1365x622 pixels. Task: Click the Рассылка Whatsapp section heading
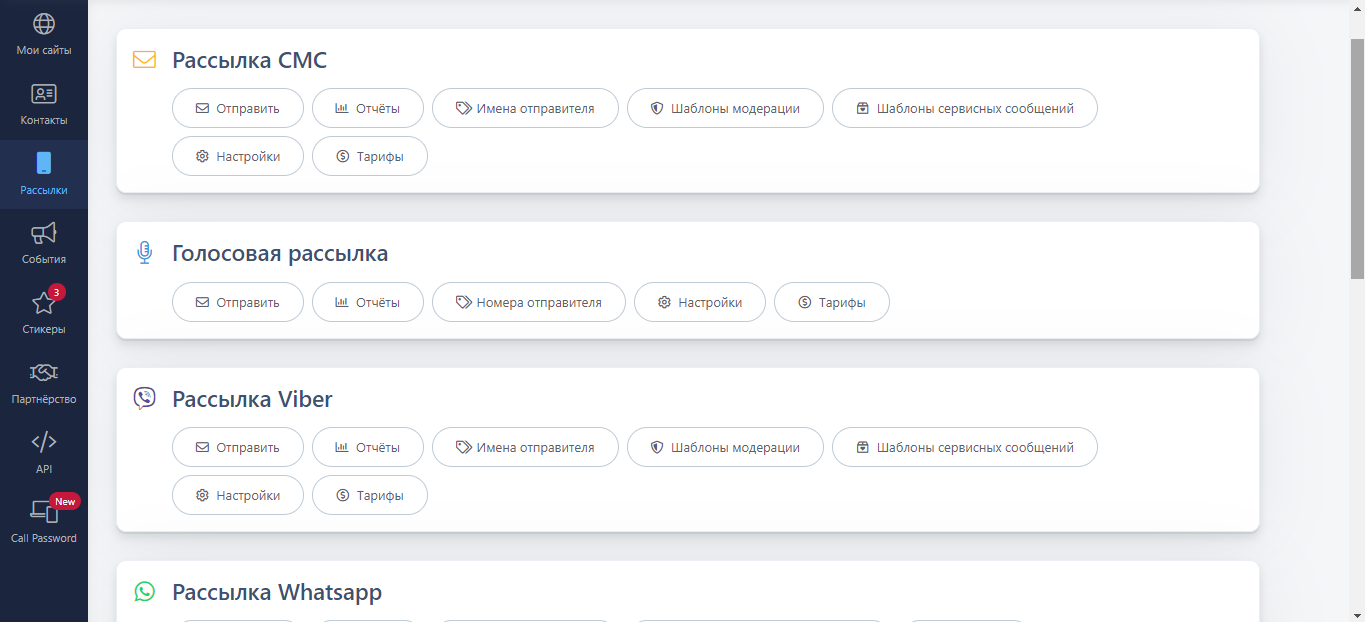[x=277, y=592]
